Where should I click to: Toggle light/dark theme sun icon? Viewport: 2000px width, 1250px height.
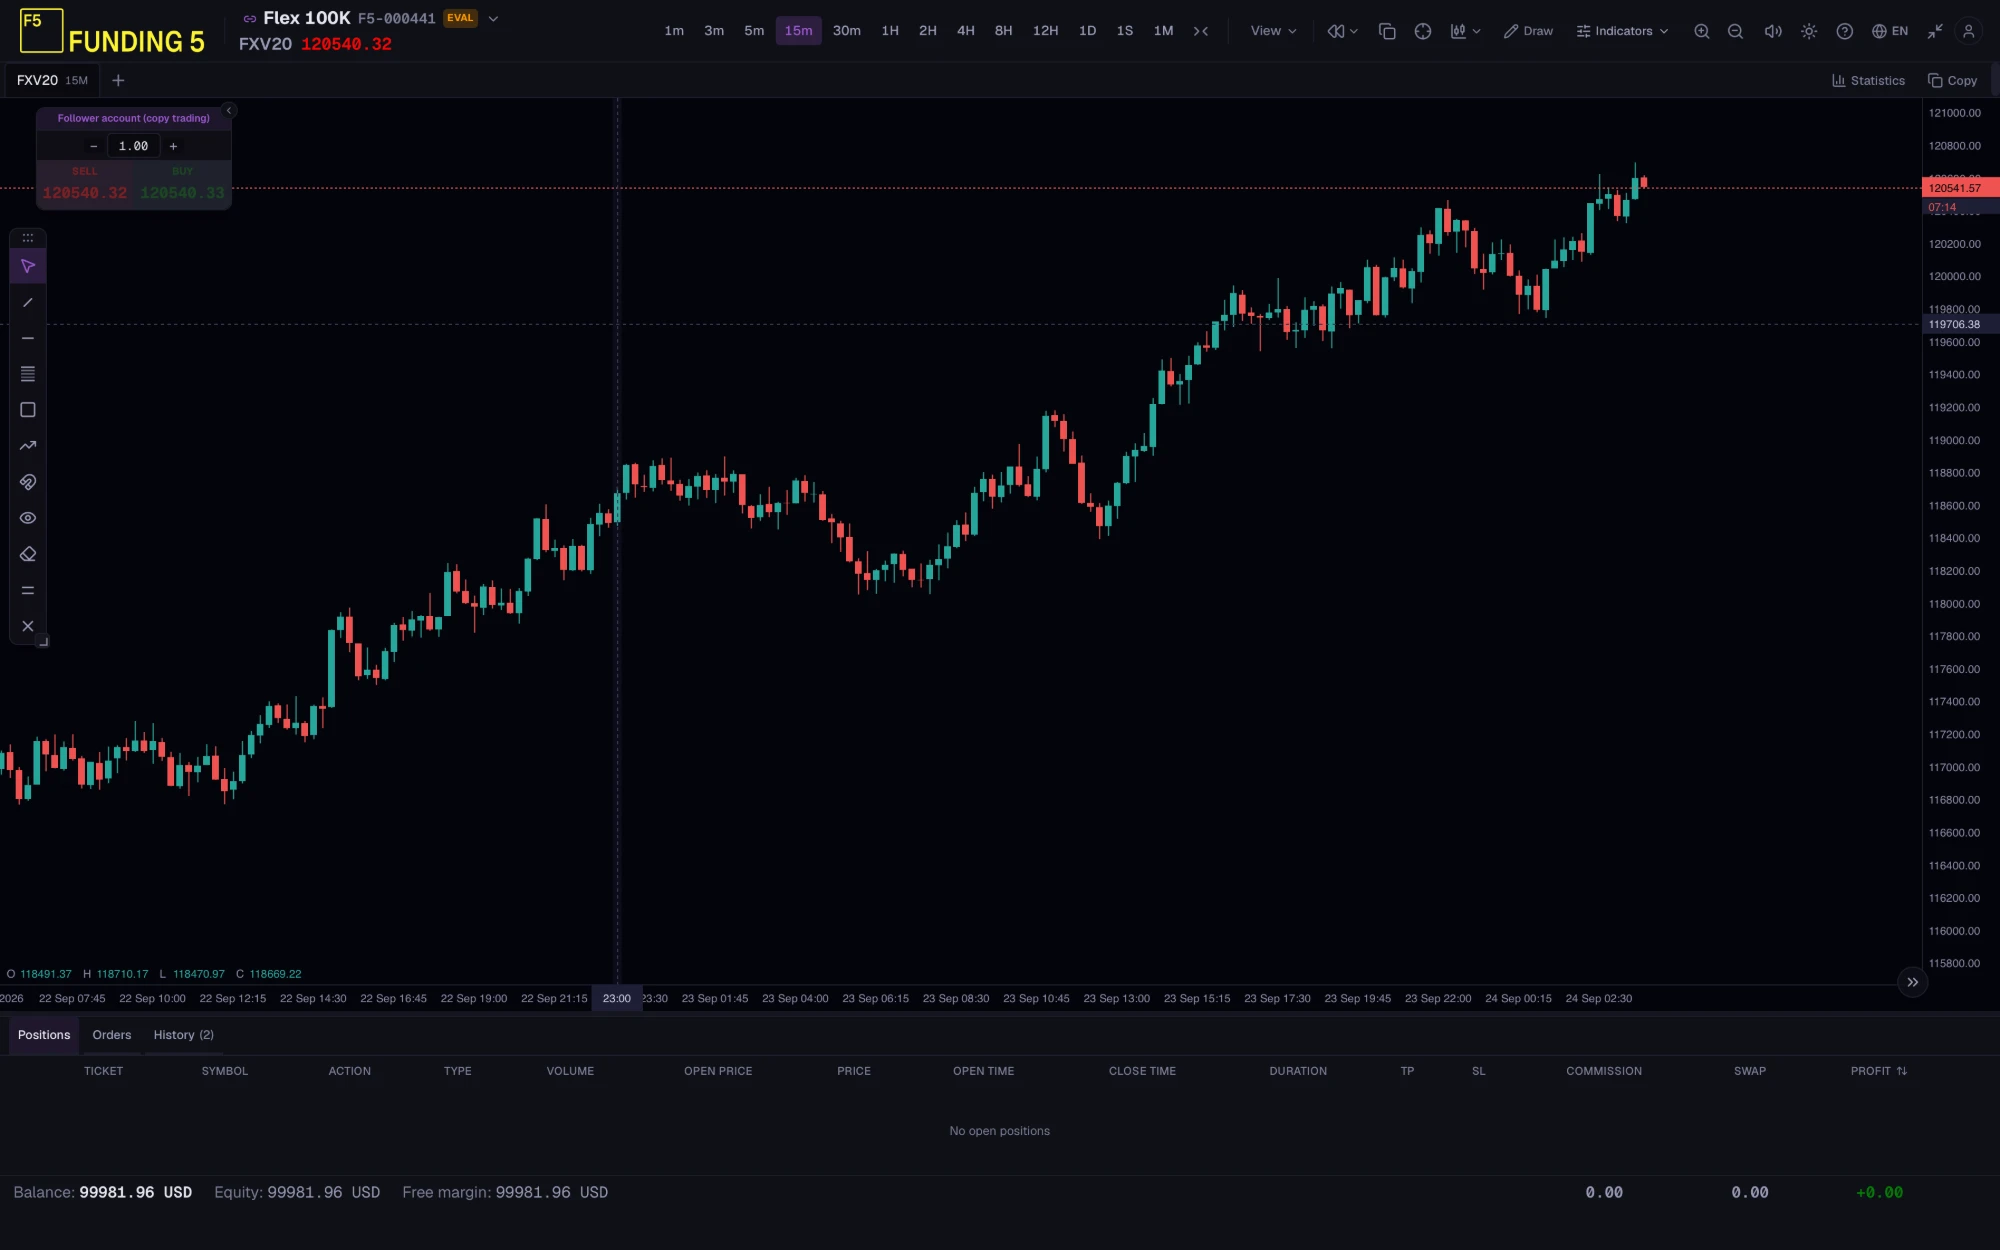tap(1809, 31)
